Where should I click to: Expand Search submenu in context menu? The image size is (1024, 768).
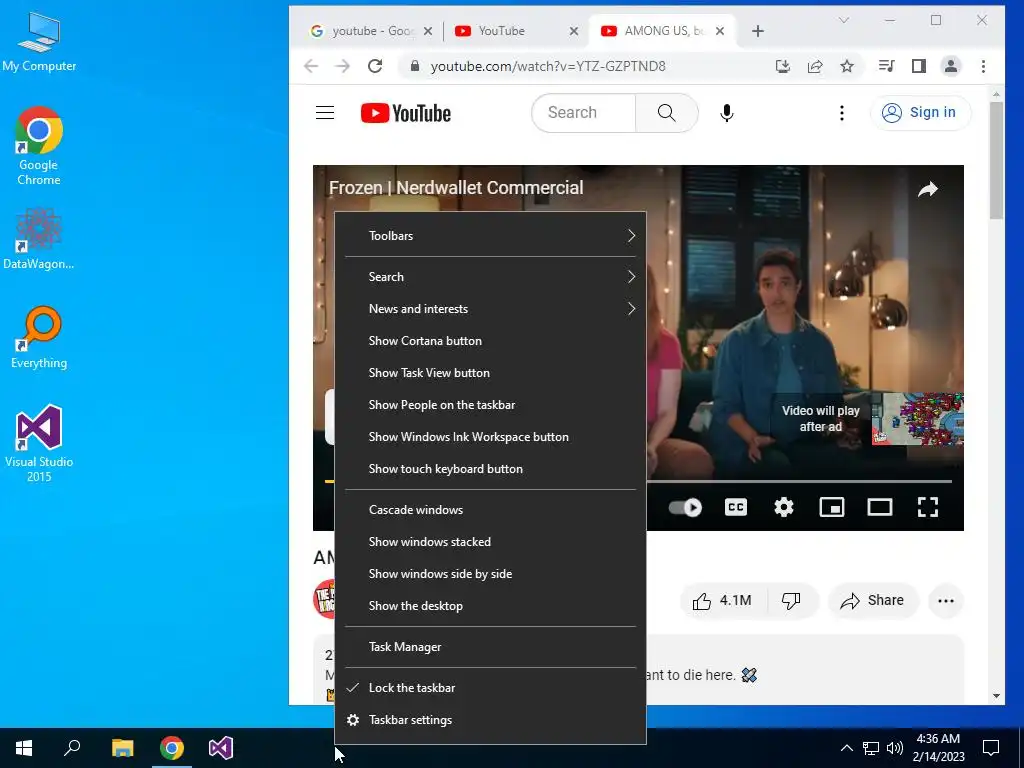[490, 277]
